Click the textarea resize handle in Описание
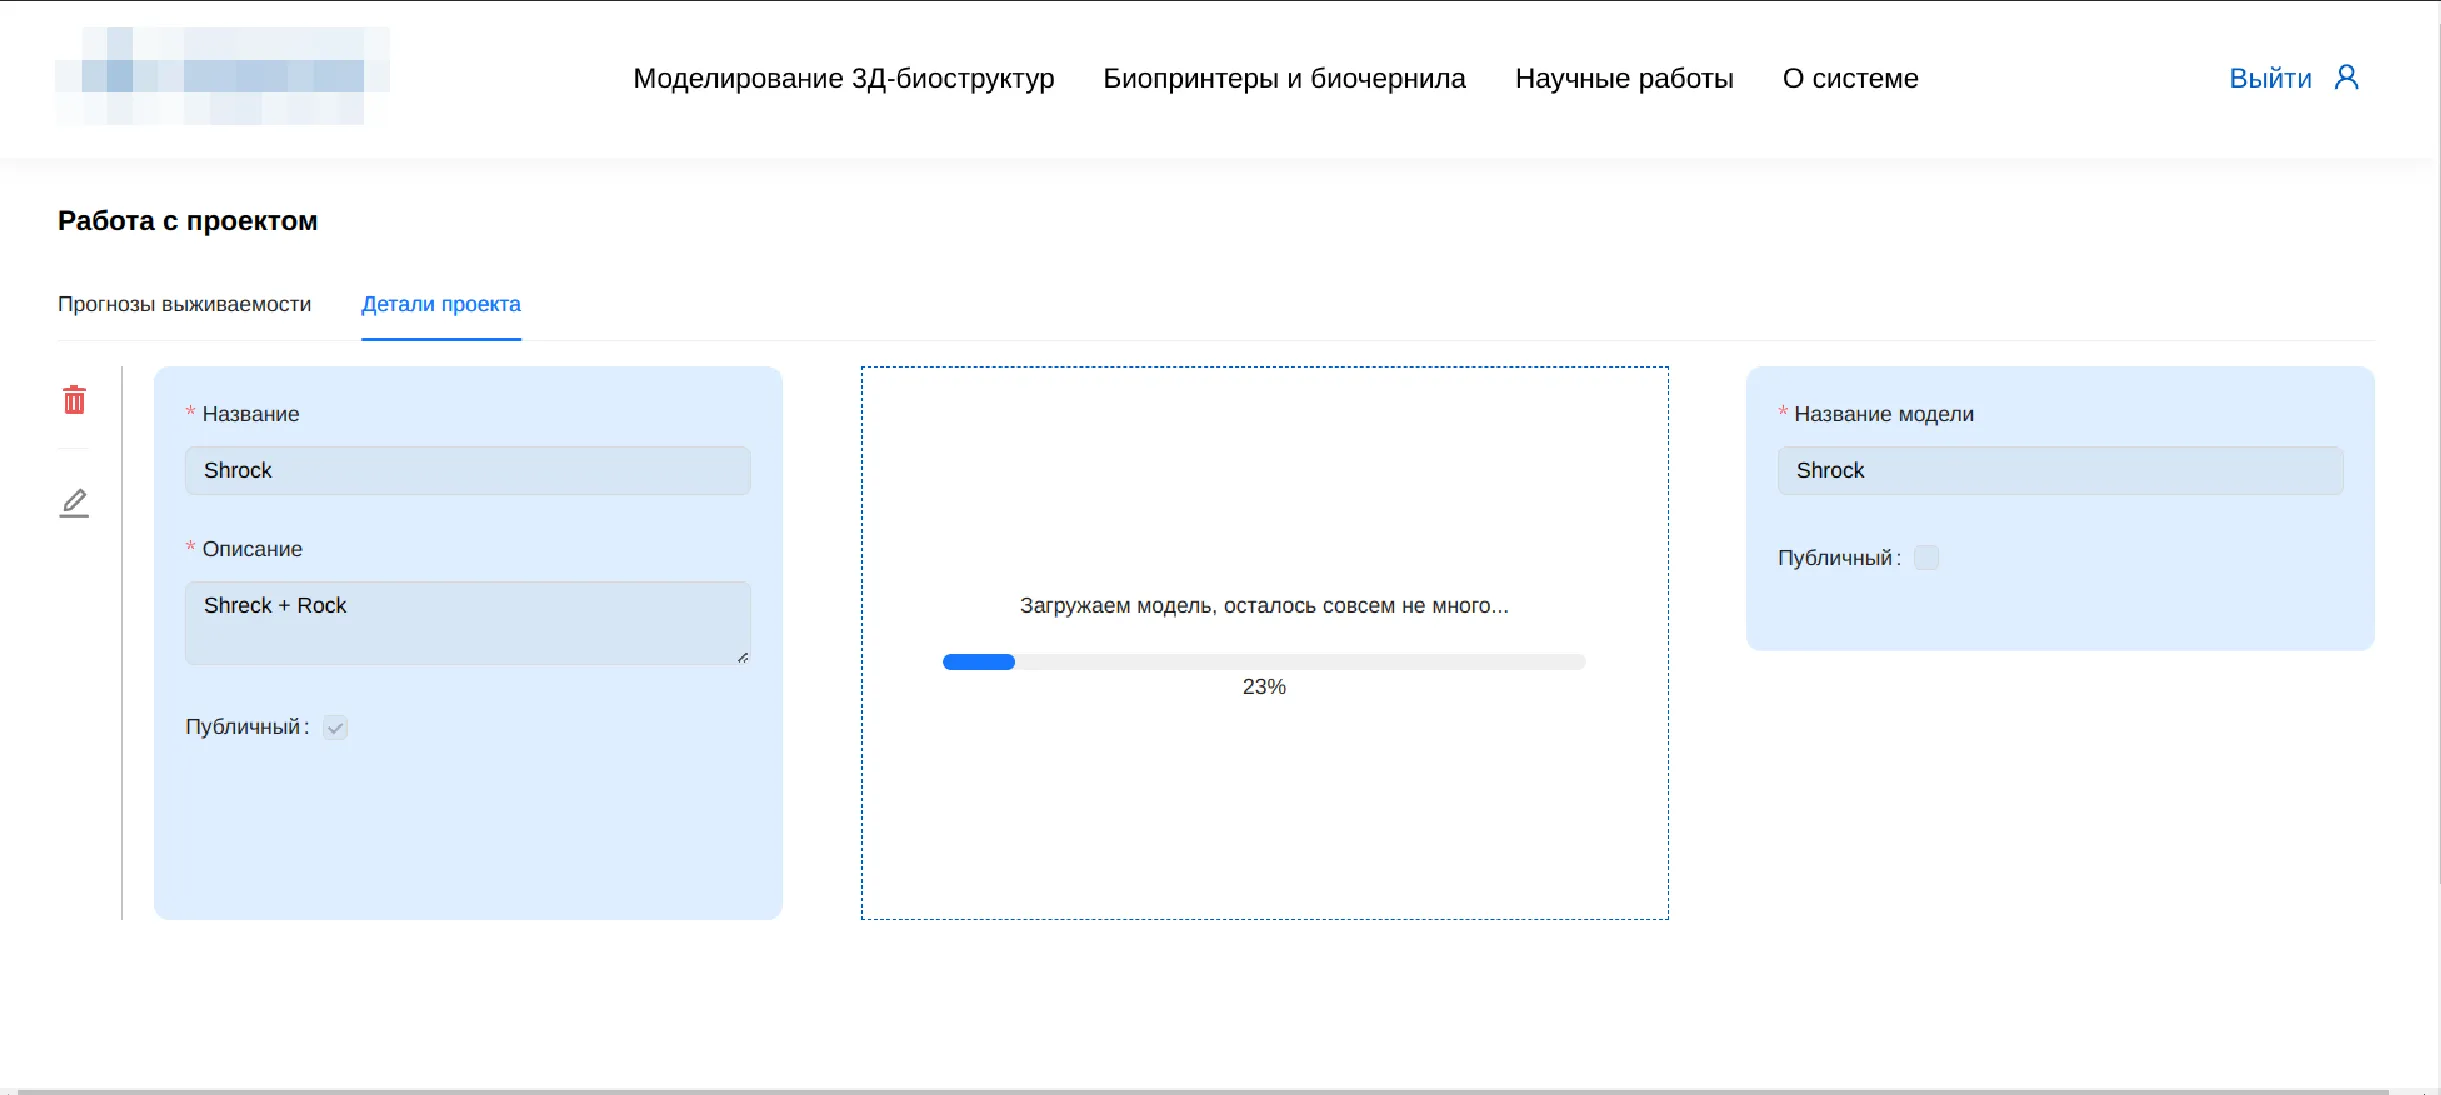2441x1095 pixels. coord(743,658)
